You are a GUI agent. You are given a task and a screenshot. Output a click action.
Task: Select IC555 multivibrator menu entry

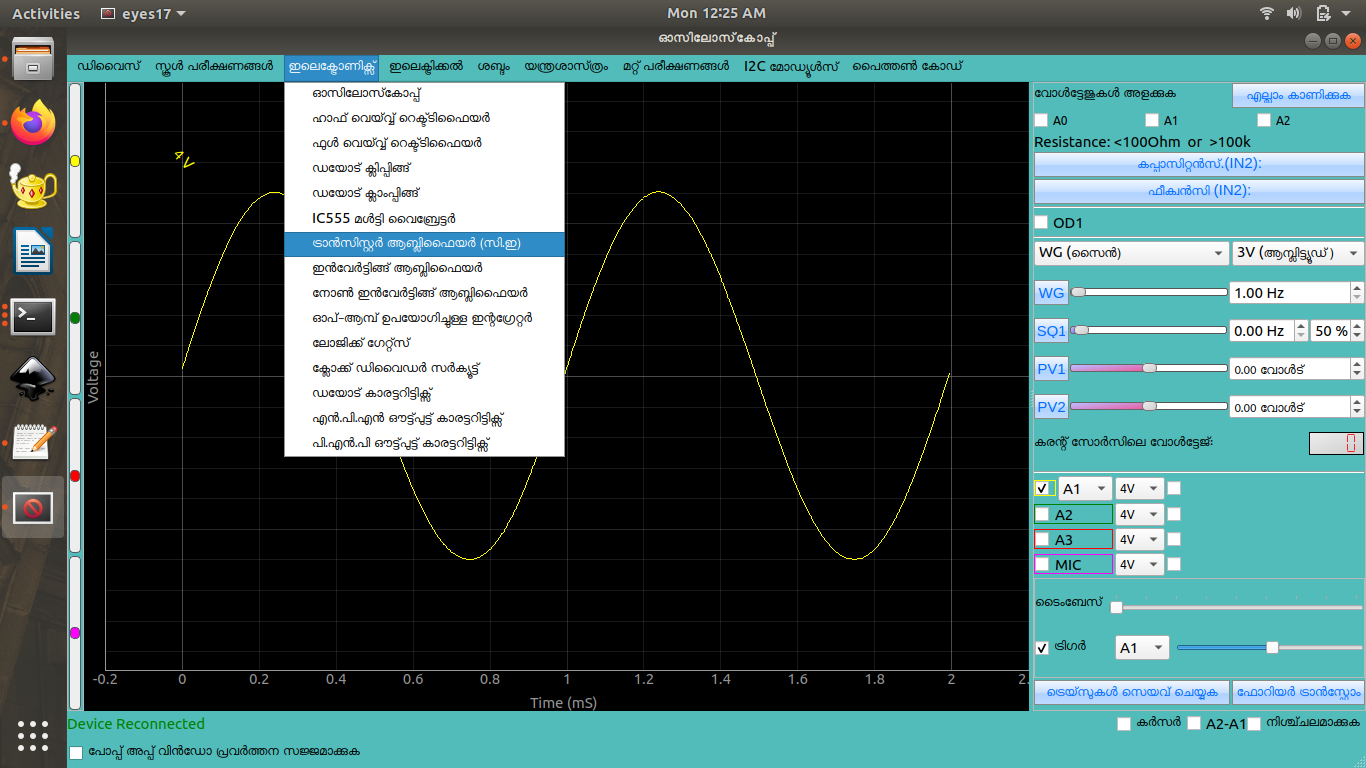[x=384, y=218]
